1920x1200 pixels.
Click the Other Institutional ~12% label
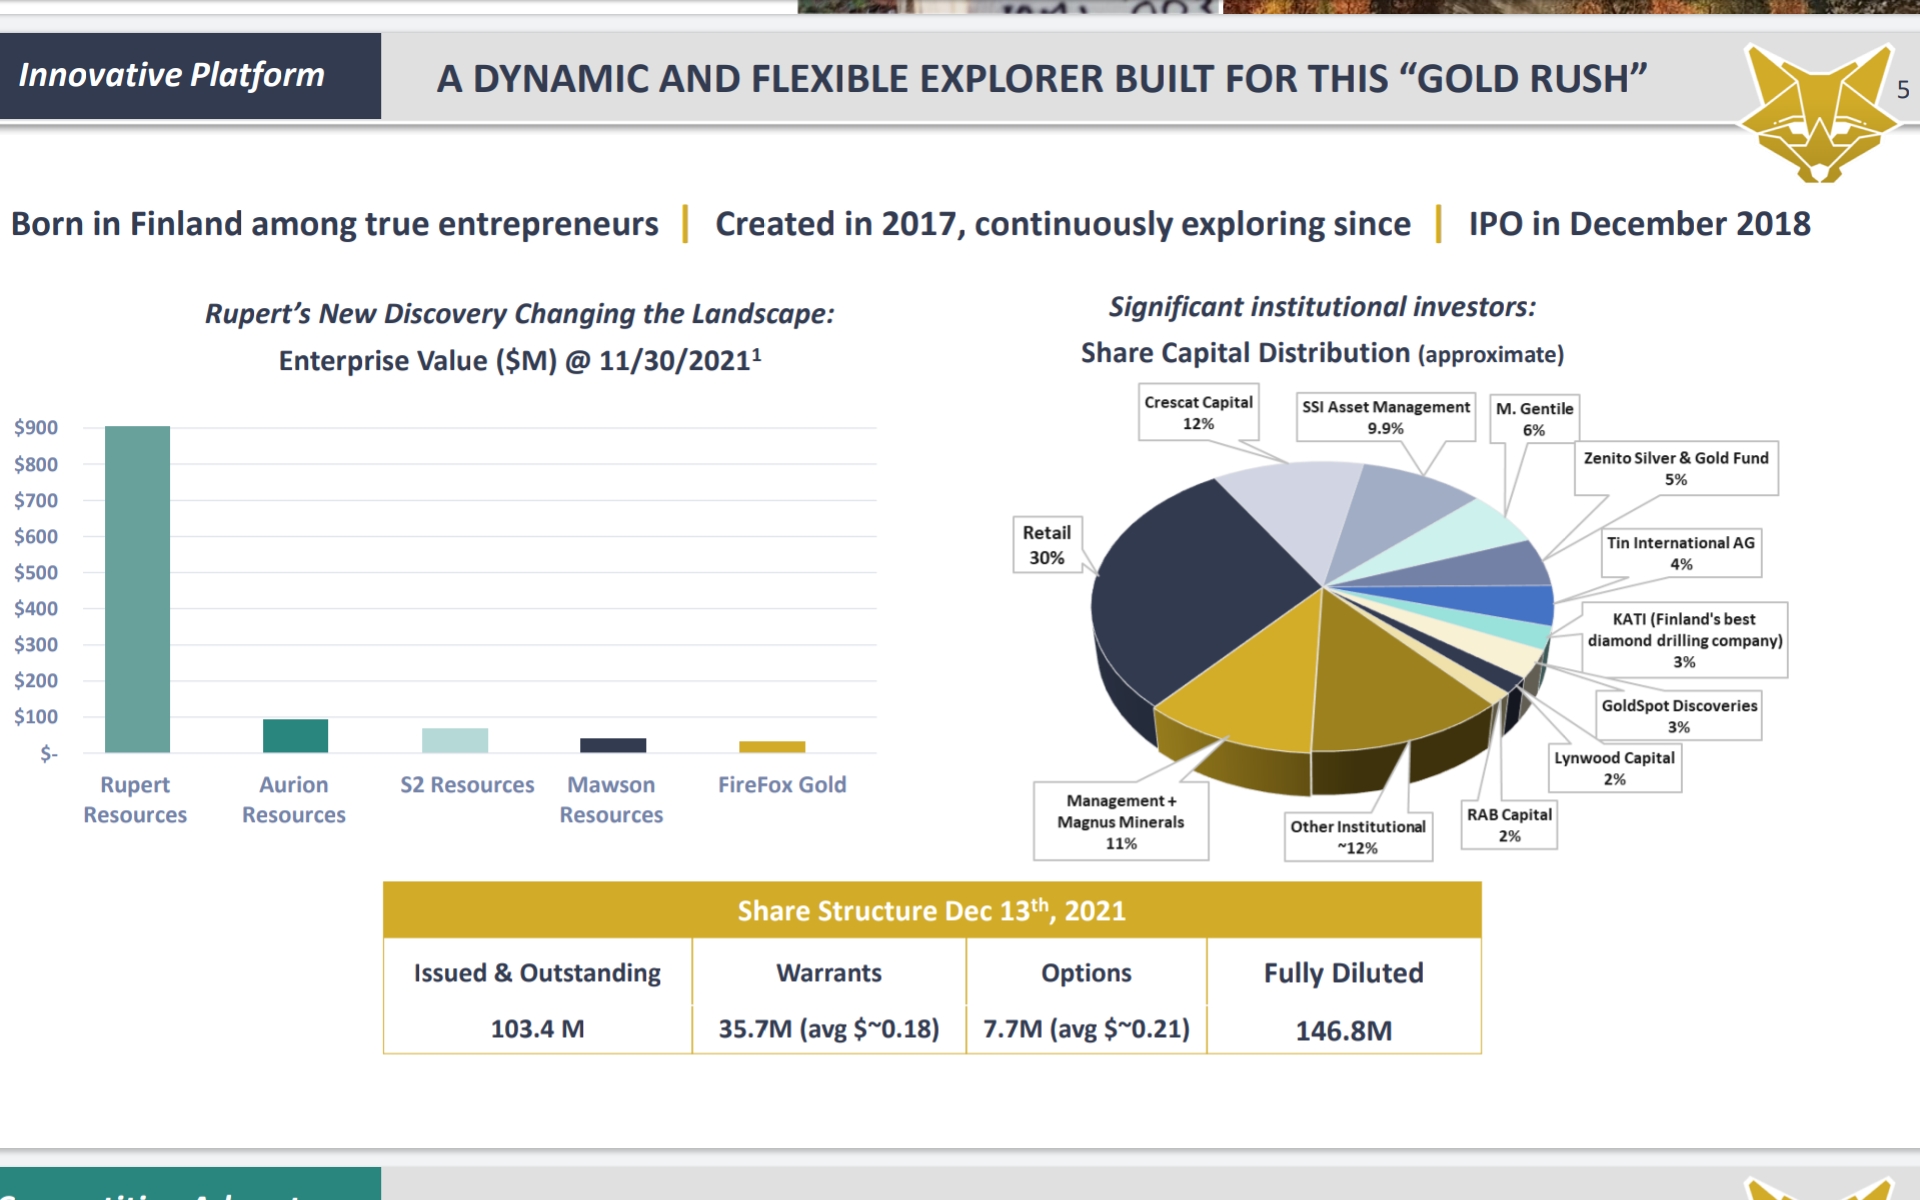click(x=1358, y=837)
